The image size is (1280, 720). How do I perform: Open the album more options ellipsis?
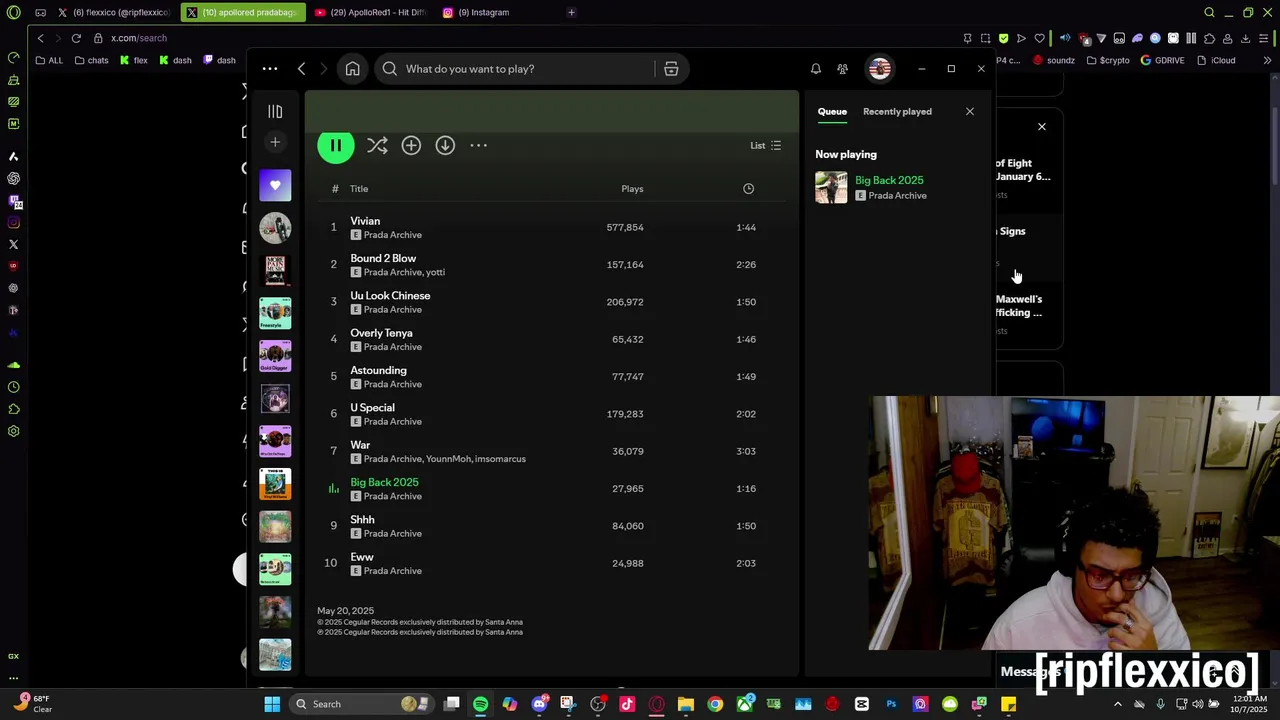click(x=479, y=146)
